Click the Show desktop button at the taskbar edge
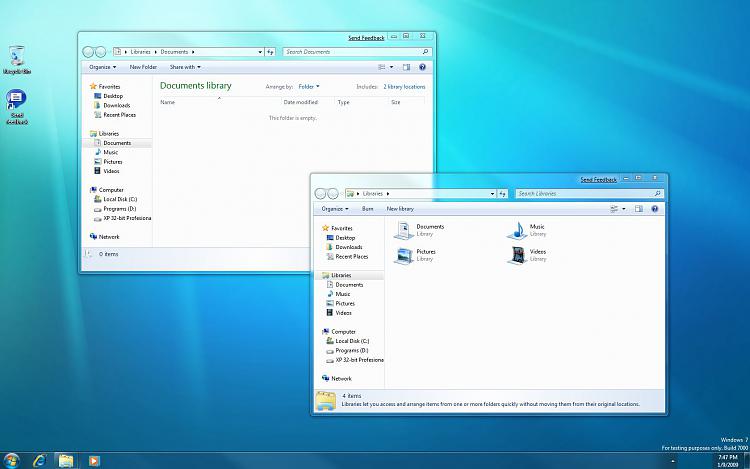The height and width of the screenshot is (469, 750). tap(746, 460)
